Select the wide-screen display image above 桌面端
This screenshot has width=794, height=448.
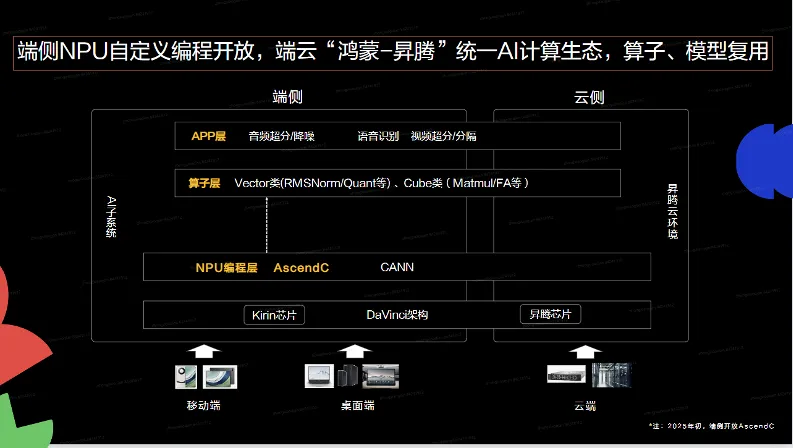(381, 377)
